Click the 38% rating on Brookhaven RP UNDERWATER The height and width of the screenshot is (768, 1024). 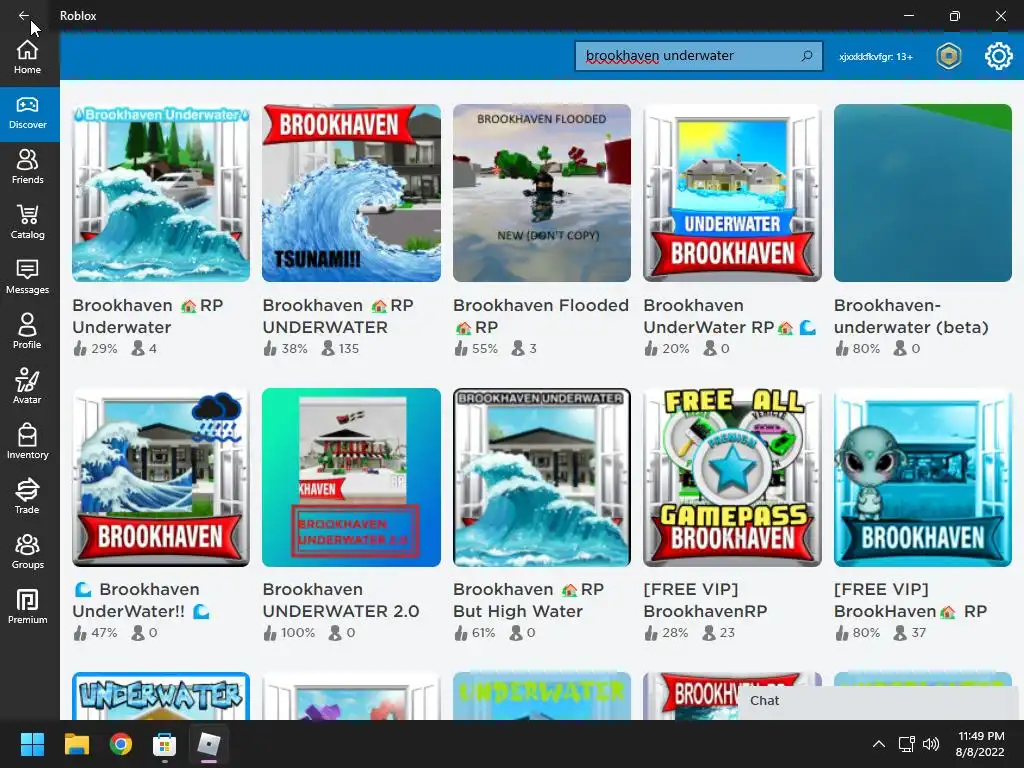pyautogui.click(x=286, y=349)
